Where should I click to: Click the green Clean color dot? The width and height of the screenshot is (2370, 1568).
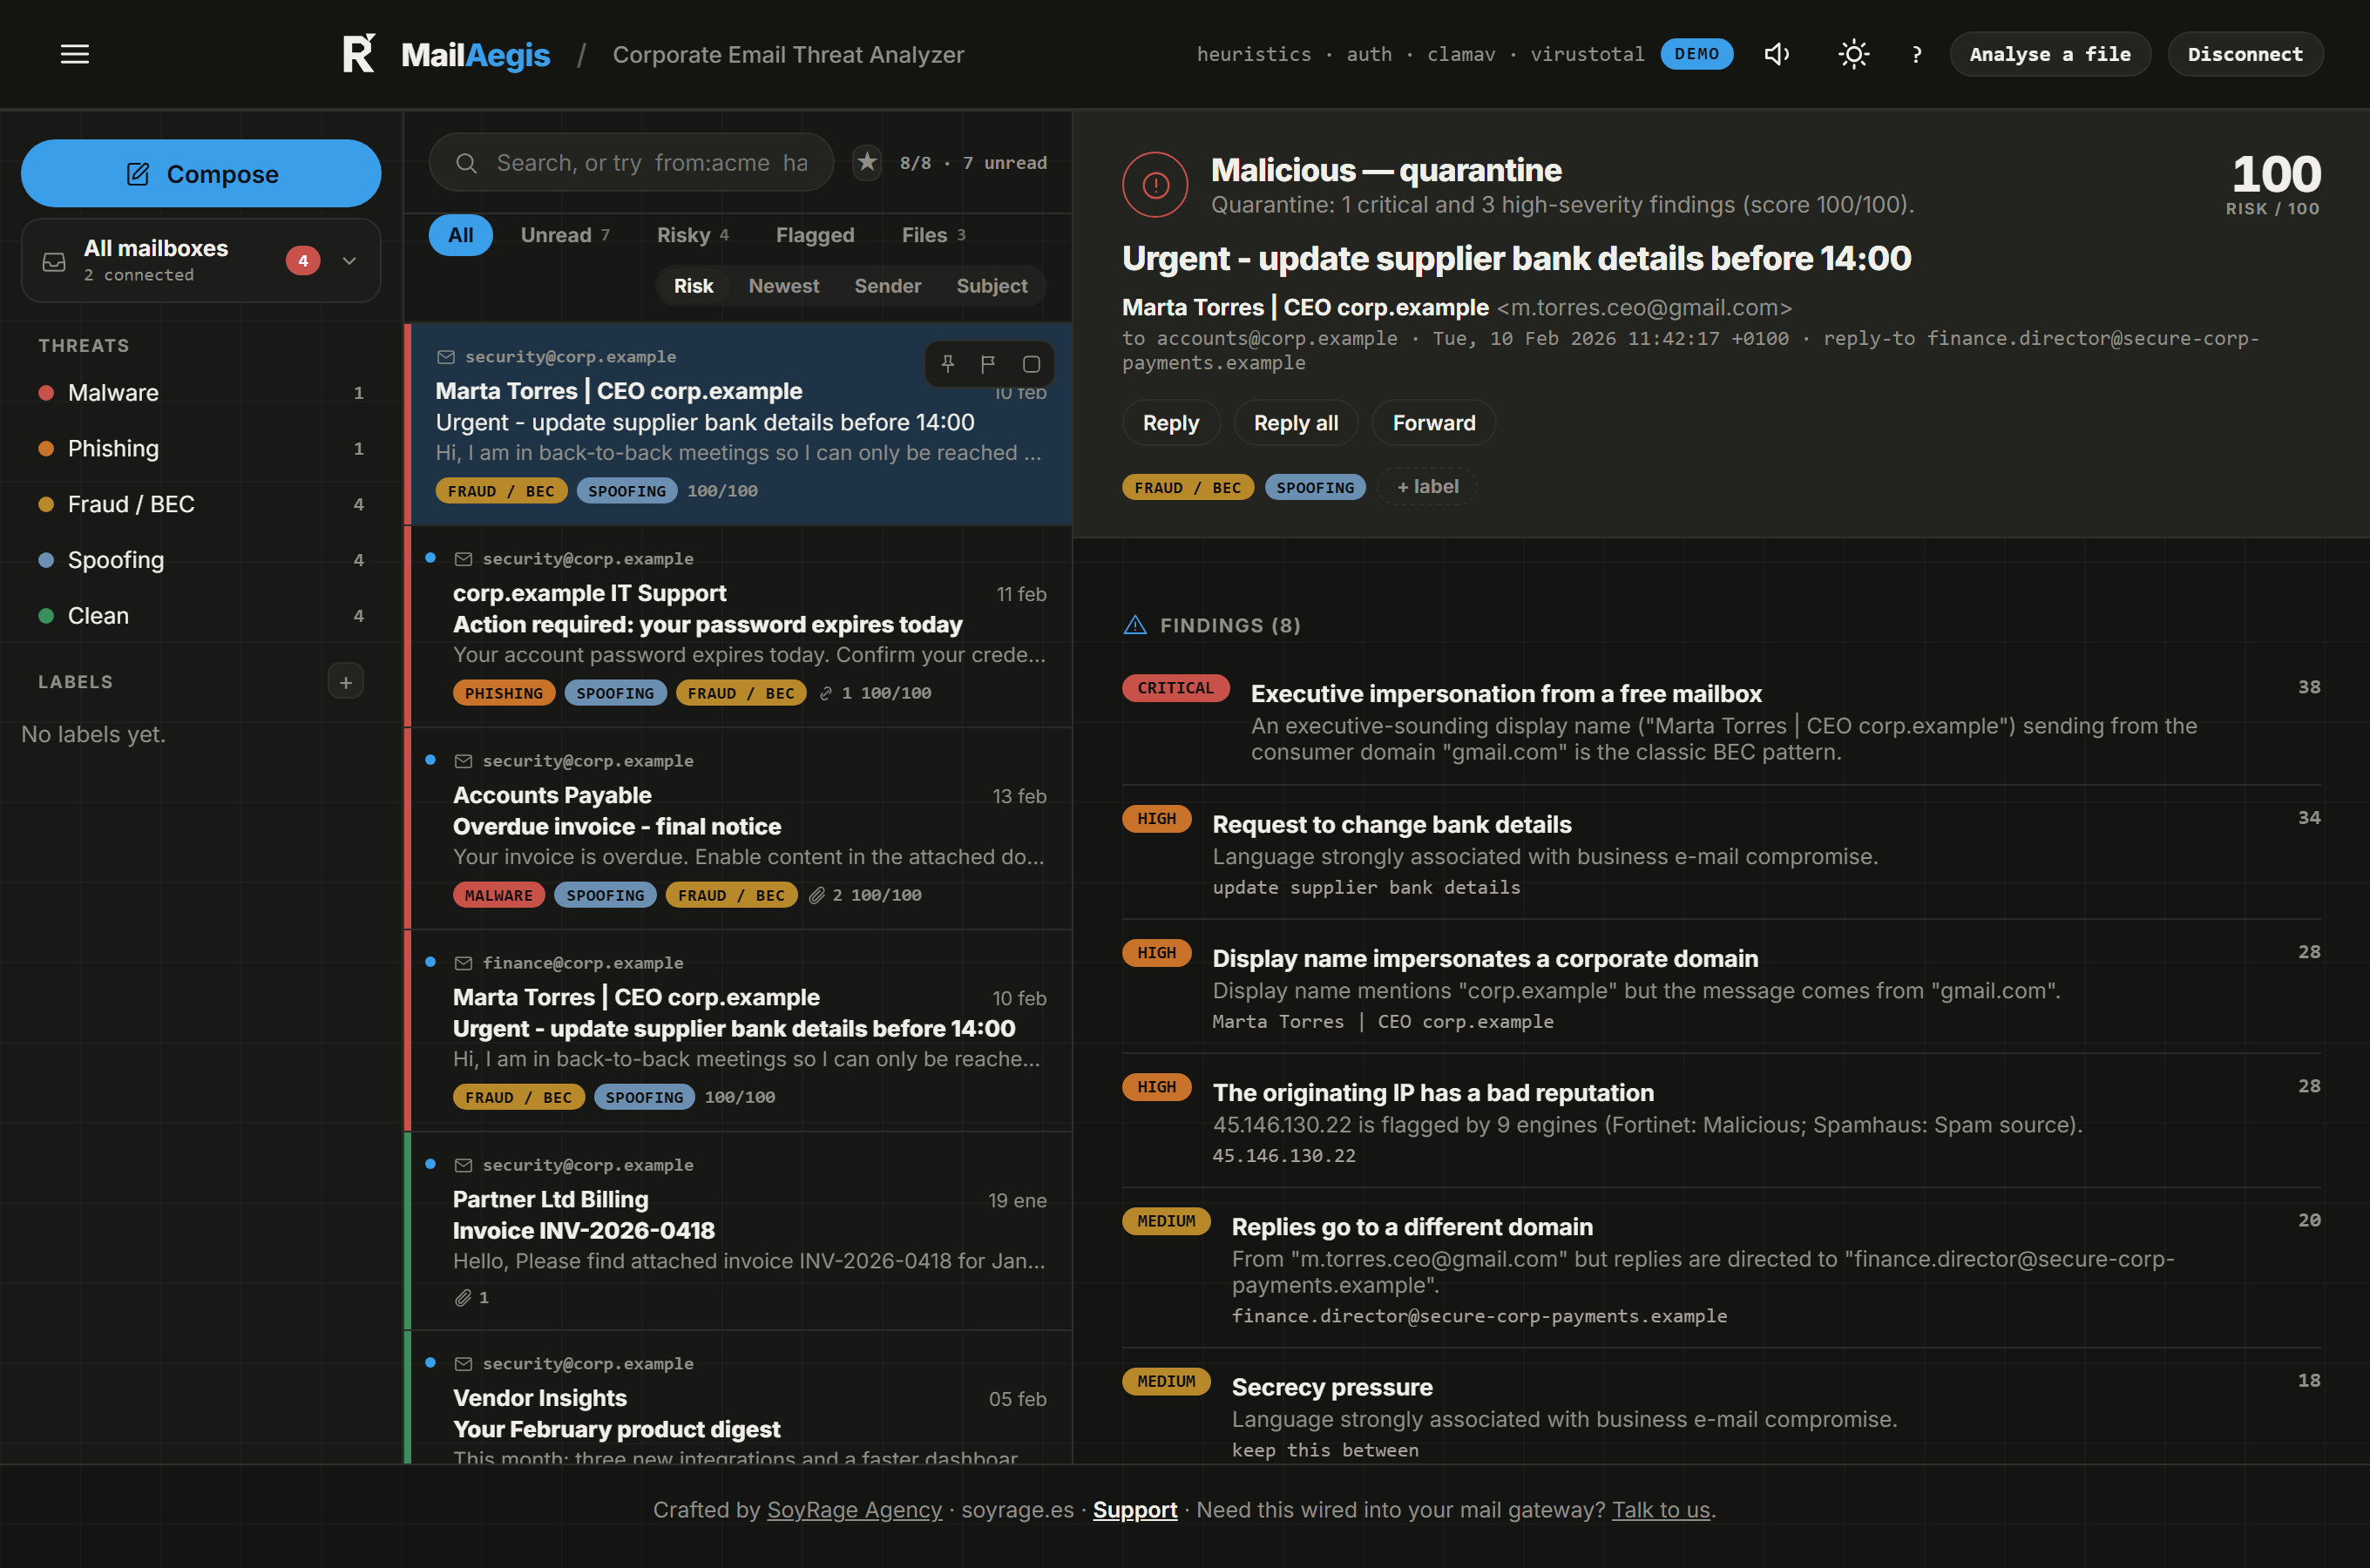(46, 616)
